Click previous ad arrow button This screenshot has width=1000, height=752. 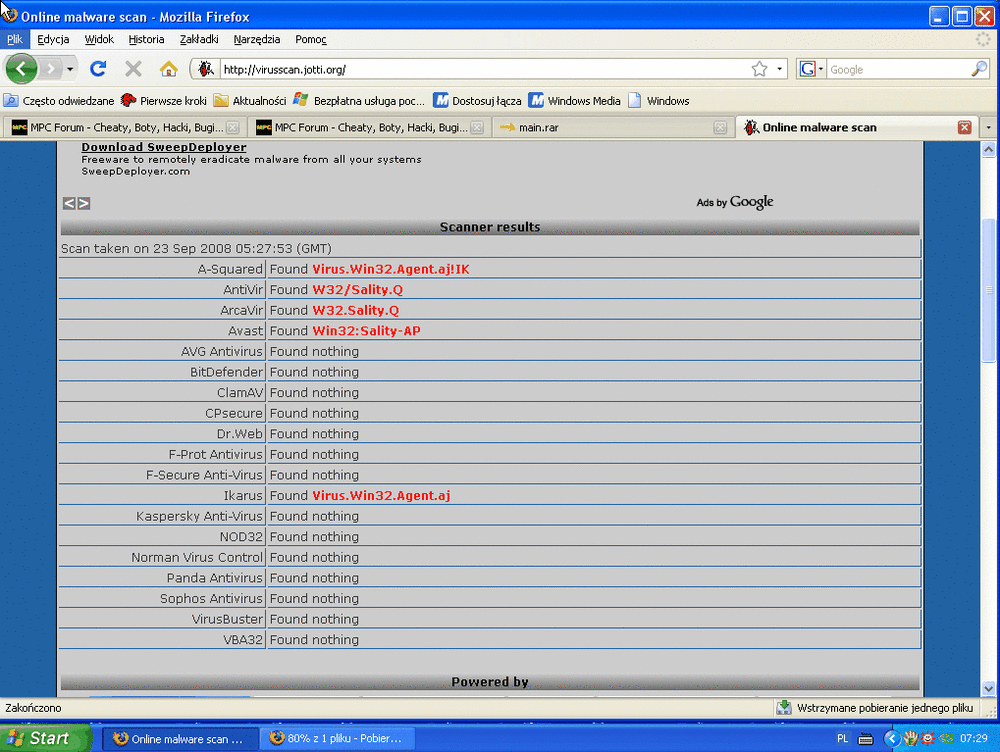point(69,203)
